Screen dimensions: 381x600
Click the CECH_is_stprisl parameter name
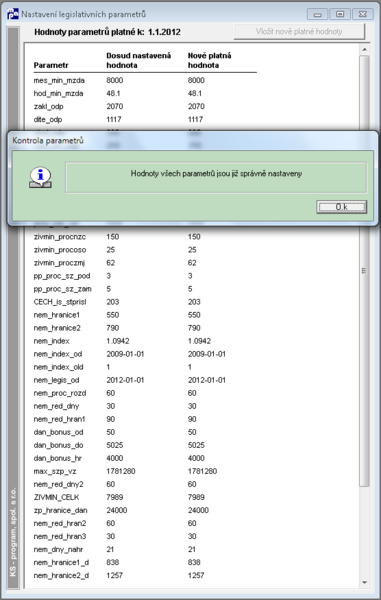point(60,302)
